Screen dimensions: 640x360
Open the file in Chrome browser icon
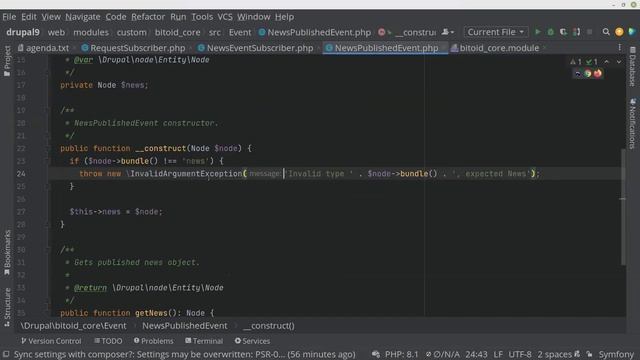click(x=588, y=73)
